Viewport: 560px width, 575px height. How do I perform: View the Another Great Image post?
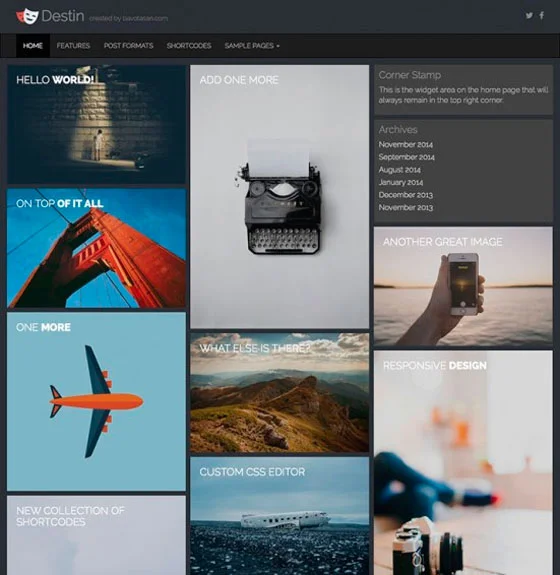(x=463, y=286)
